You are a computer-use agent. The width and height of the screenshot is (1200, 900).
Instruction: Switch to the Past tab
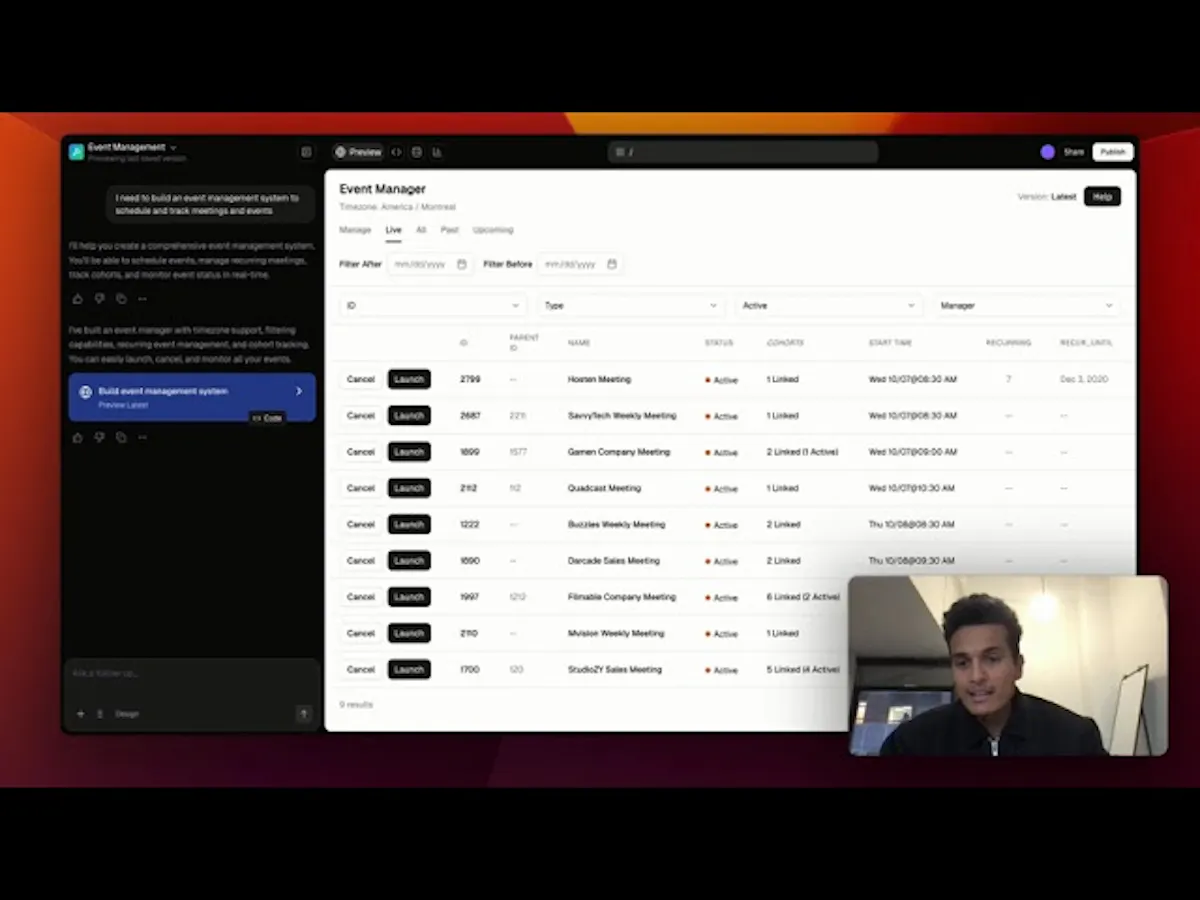click(x=450, y=230)
